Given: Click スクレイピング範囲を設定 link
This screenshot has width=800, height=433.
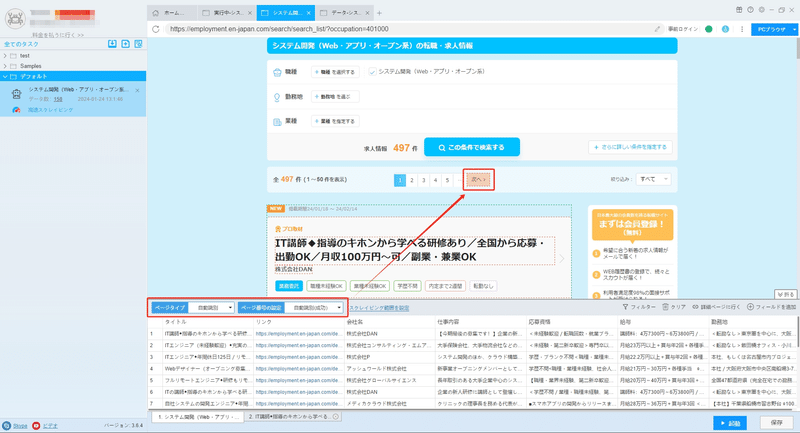Looking at the screenshot, I should tap(379, 308).
